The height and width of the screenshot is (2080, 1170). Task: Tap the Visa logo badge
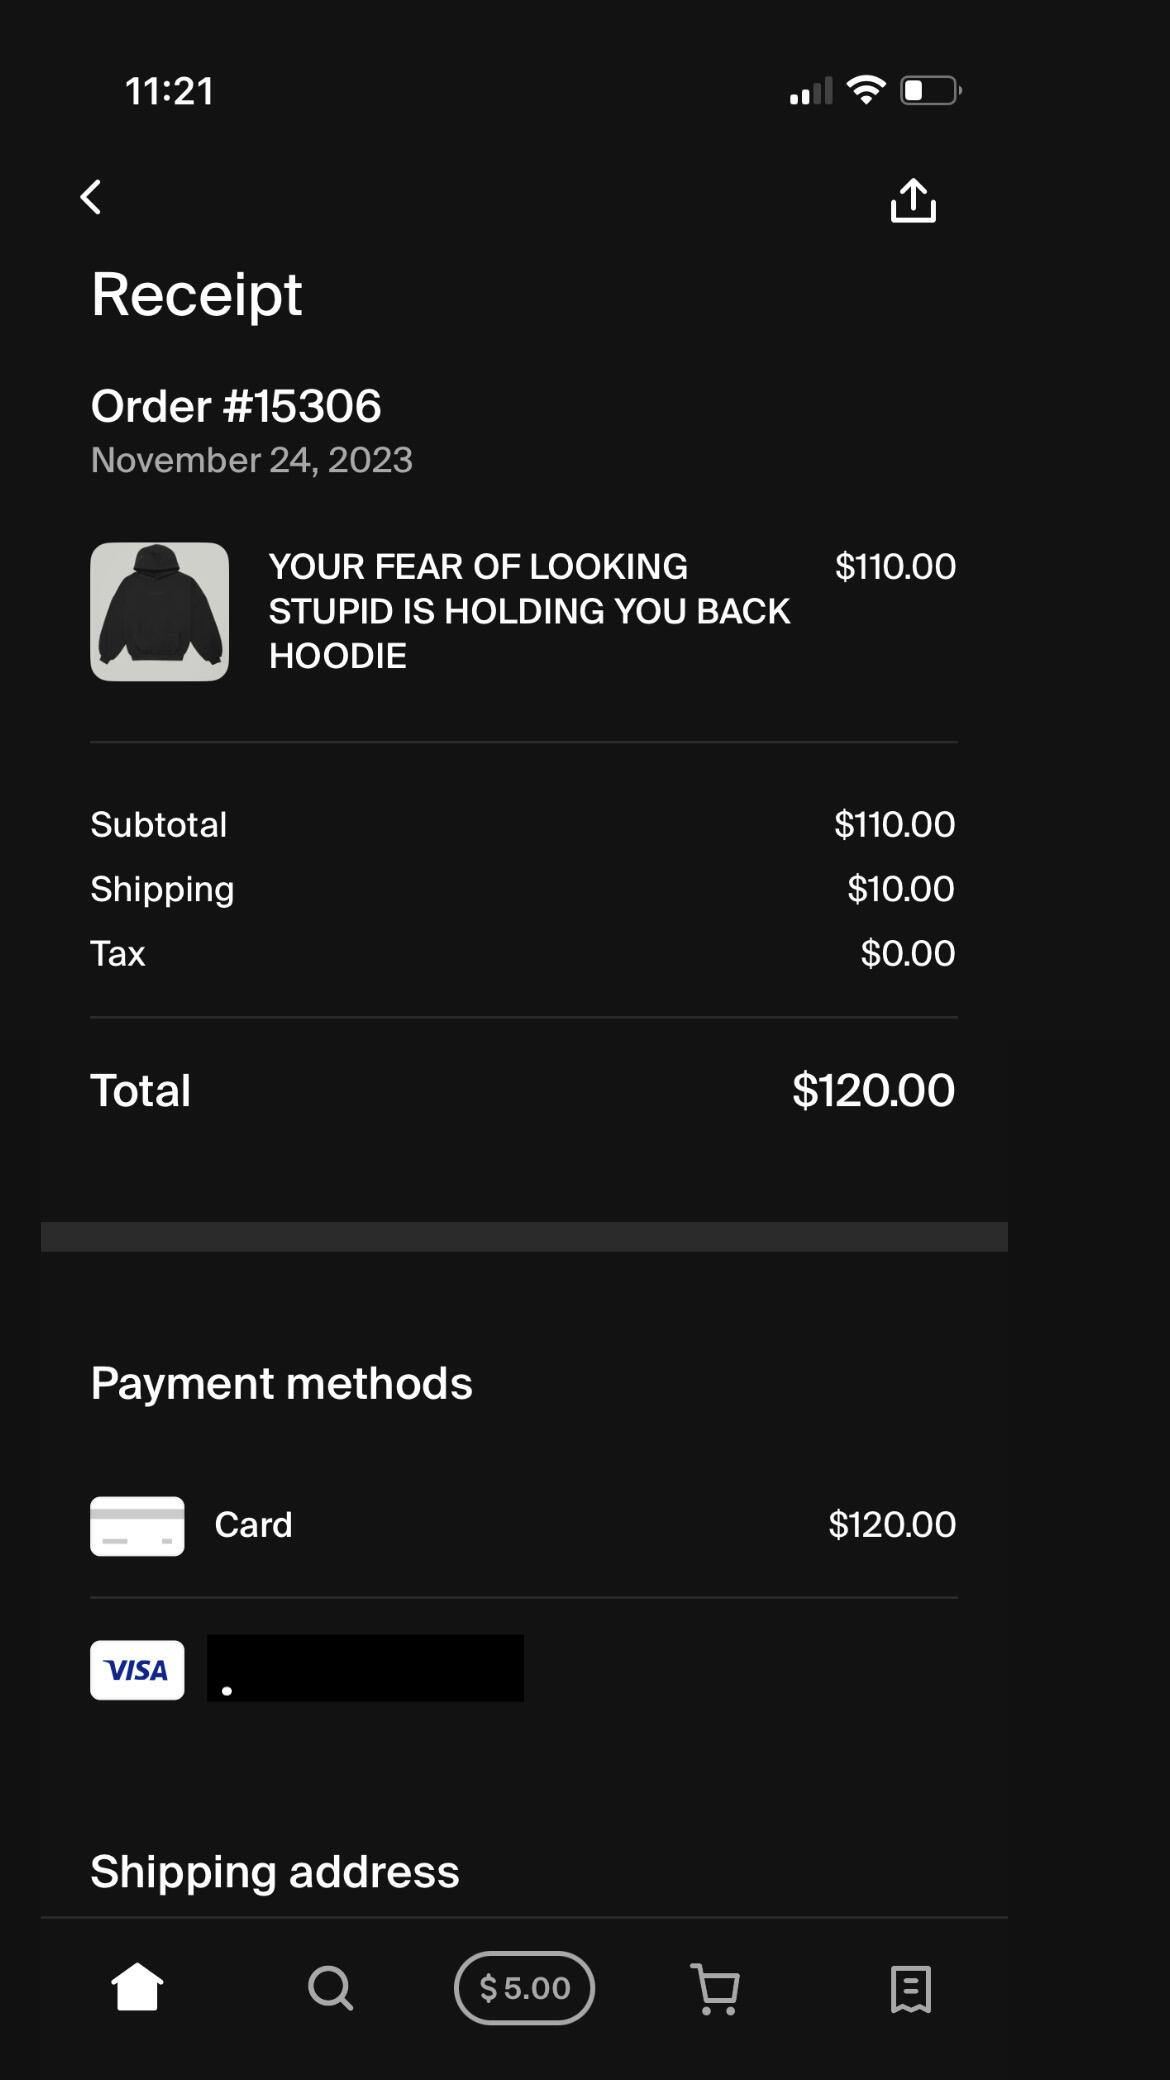137,1670
